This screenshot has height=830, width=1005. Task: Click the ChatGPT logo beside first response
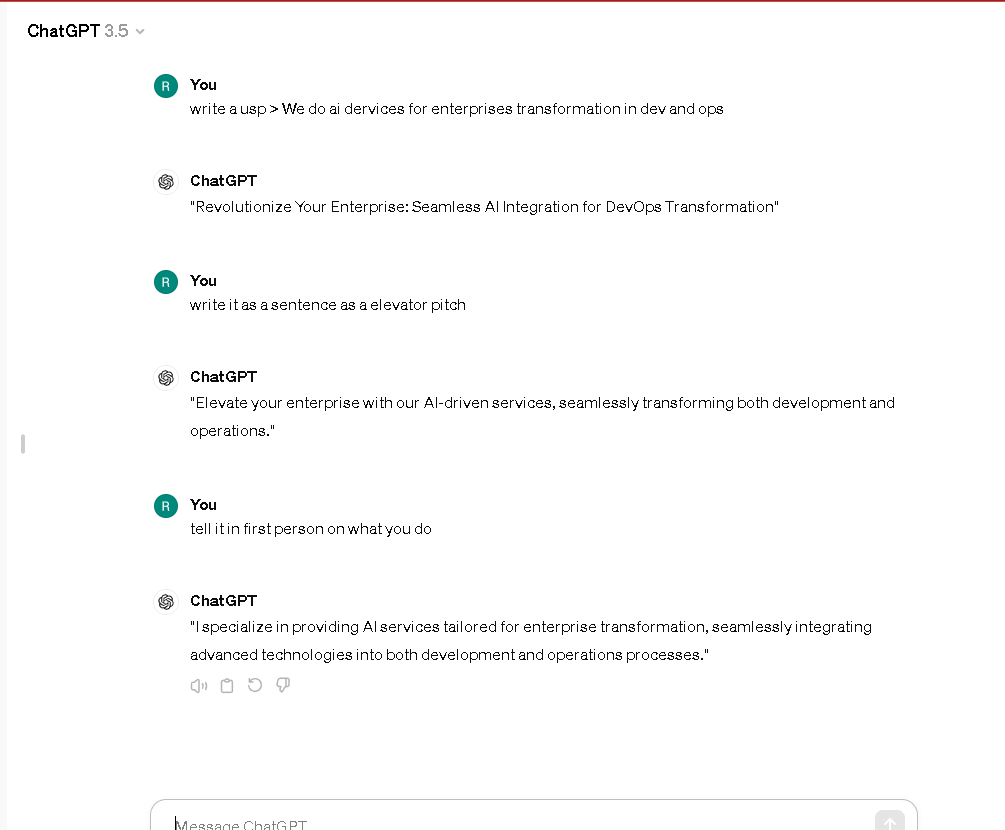166,182
